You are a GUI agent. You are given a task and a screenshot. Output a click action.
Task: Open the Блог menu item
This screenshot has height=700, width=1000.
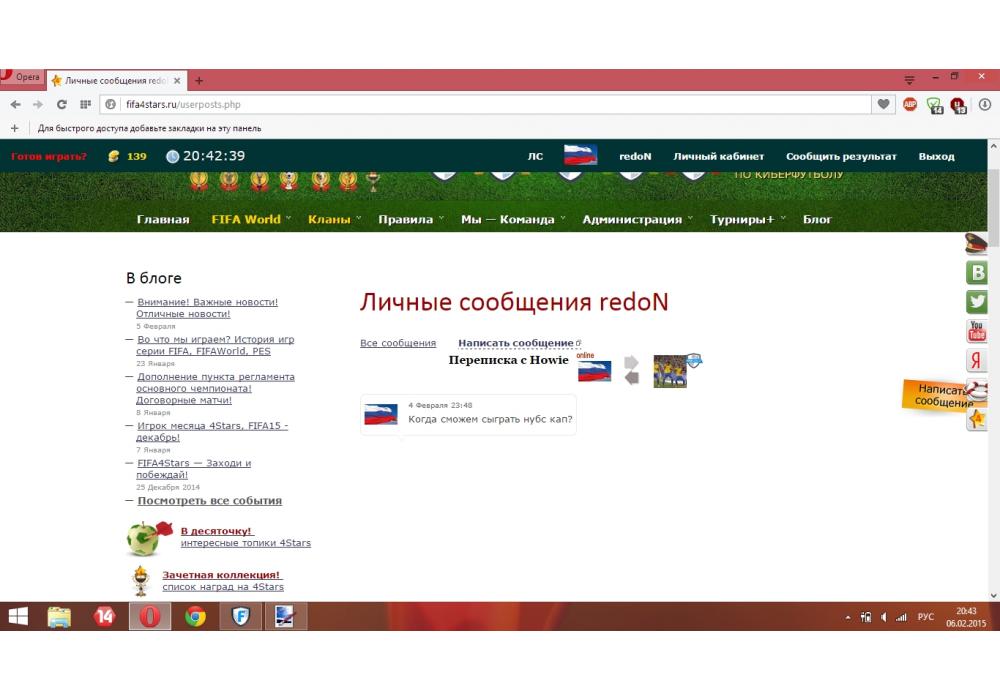(817, 220)
